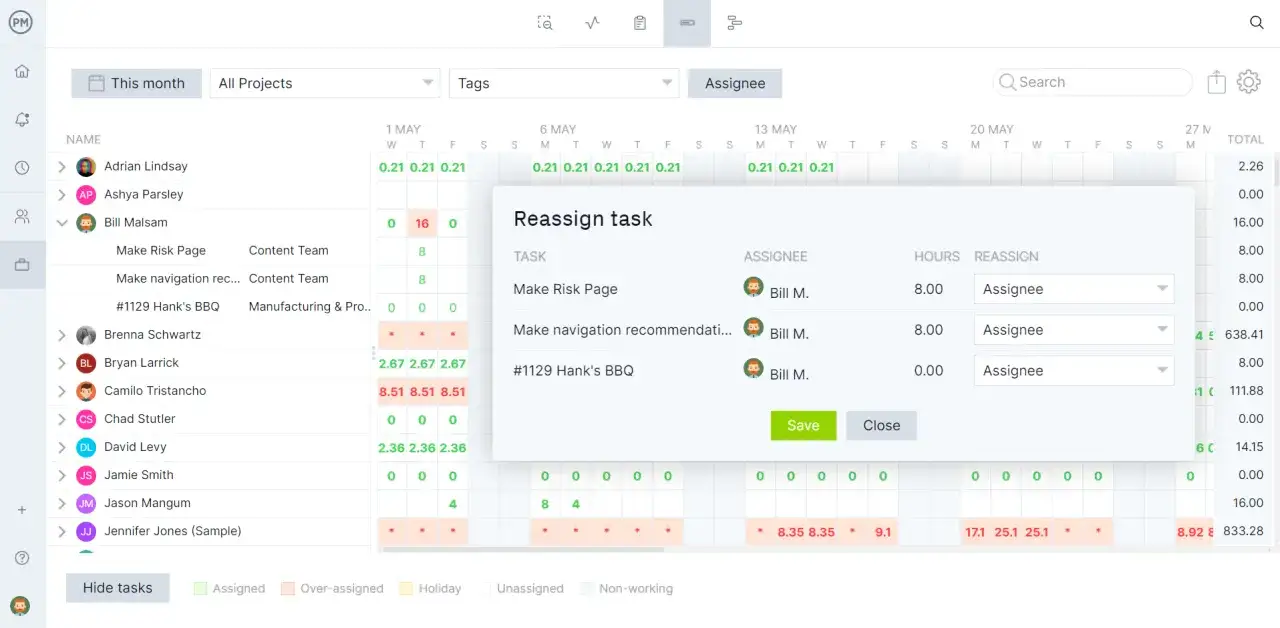Save the task reassignment

pos(803,425)
